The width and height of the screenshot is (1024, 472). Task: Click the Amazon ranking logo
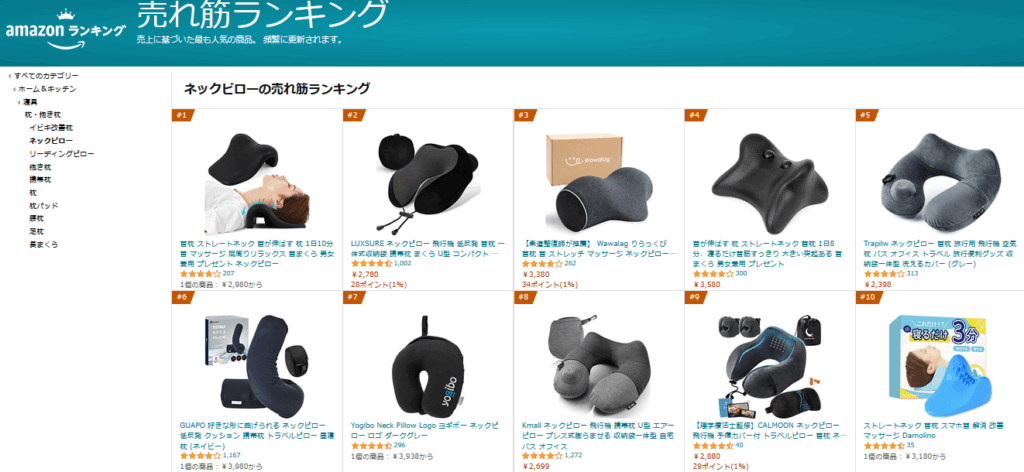click(65, 29)
